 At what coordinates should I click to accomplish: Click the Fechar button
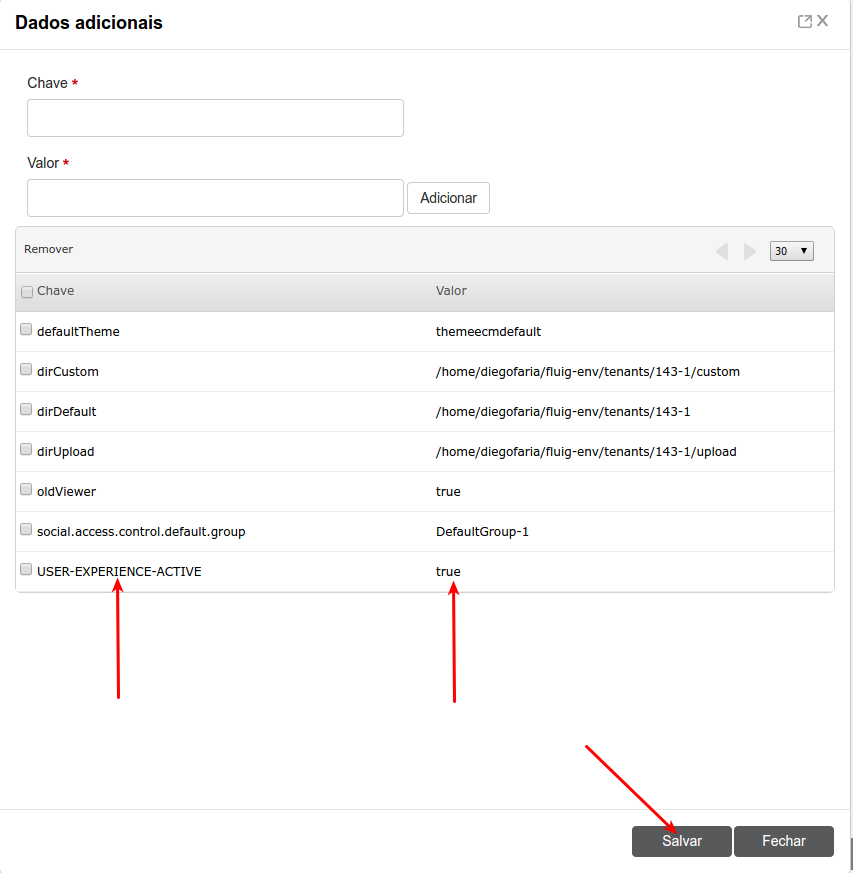pos(784,841)
